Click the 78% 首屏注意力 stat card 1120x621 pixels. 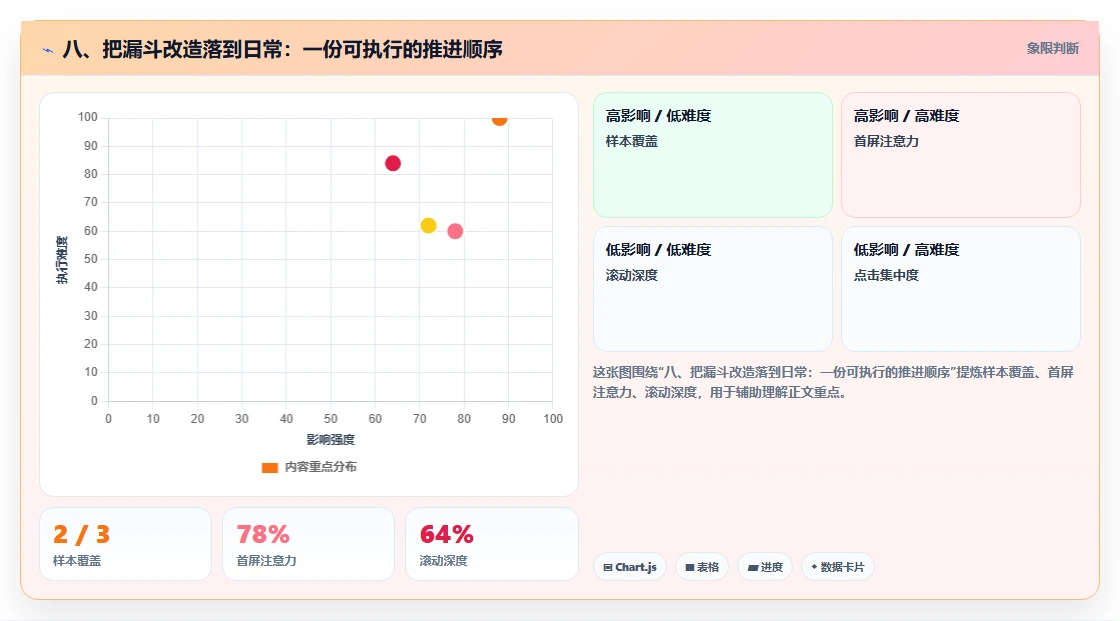(x=309, y=544)
